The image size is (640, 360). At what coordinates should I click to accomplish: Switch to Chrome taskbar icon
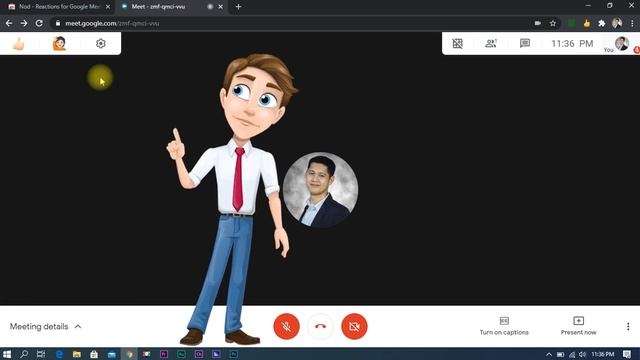(129, 354)
